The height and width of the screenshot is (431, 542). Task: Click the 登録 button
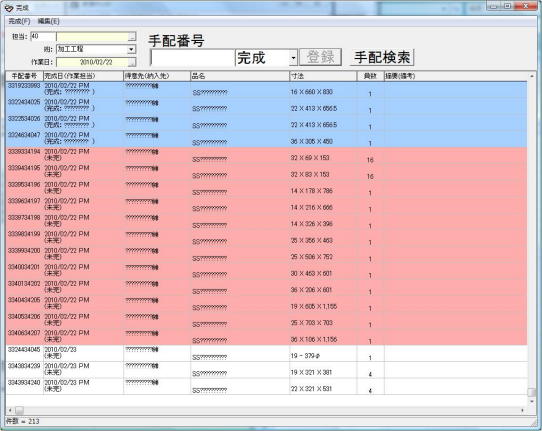[x=320, y=57]
